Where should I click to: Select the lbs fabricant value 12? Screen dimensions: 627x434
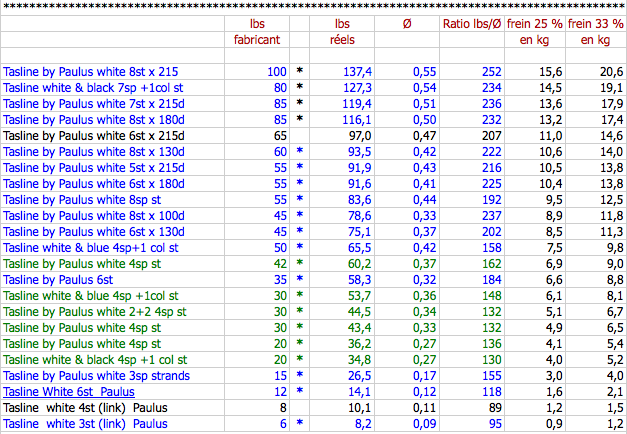(280, 392)
